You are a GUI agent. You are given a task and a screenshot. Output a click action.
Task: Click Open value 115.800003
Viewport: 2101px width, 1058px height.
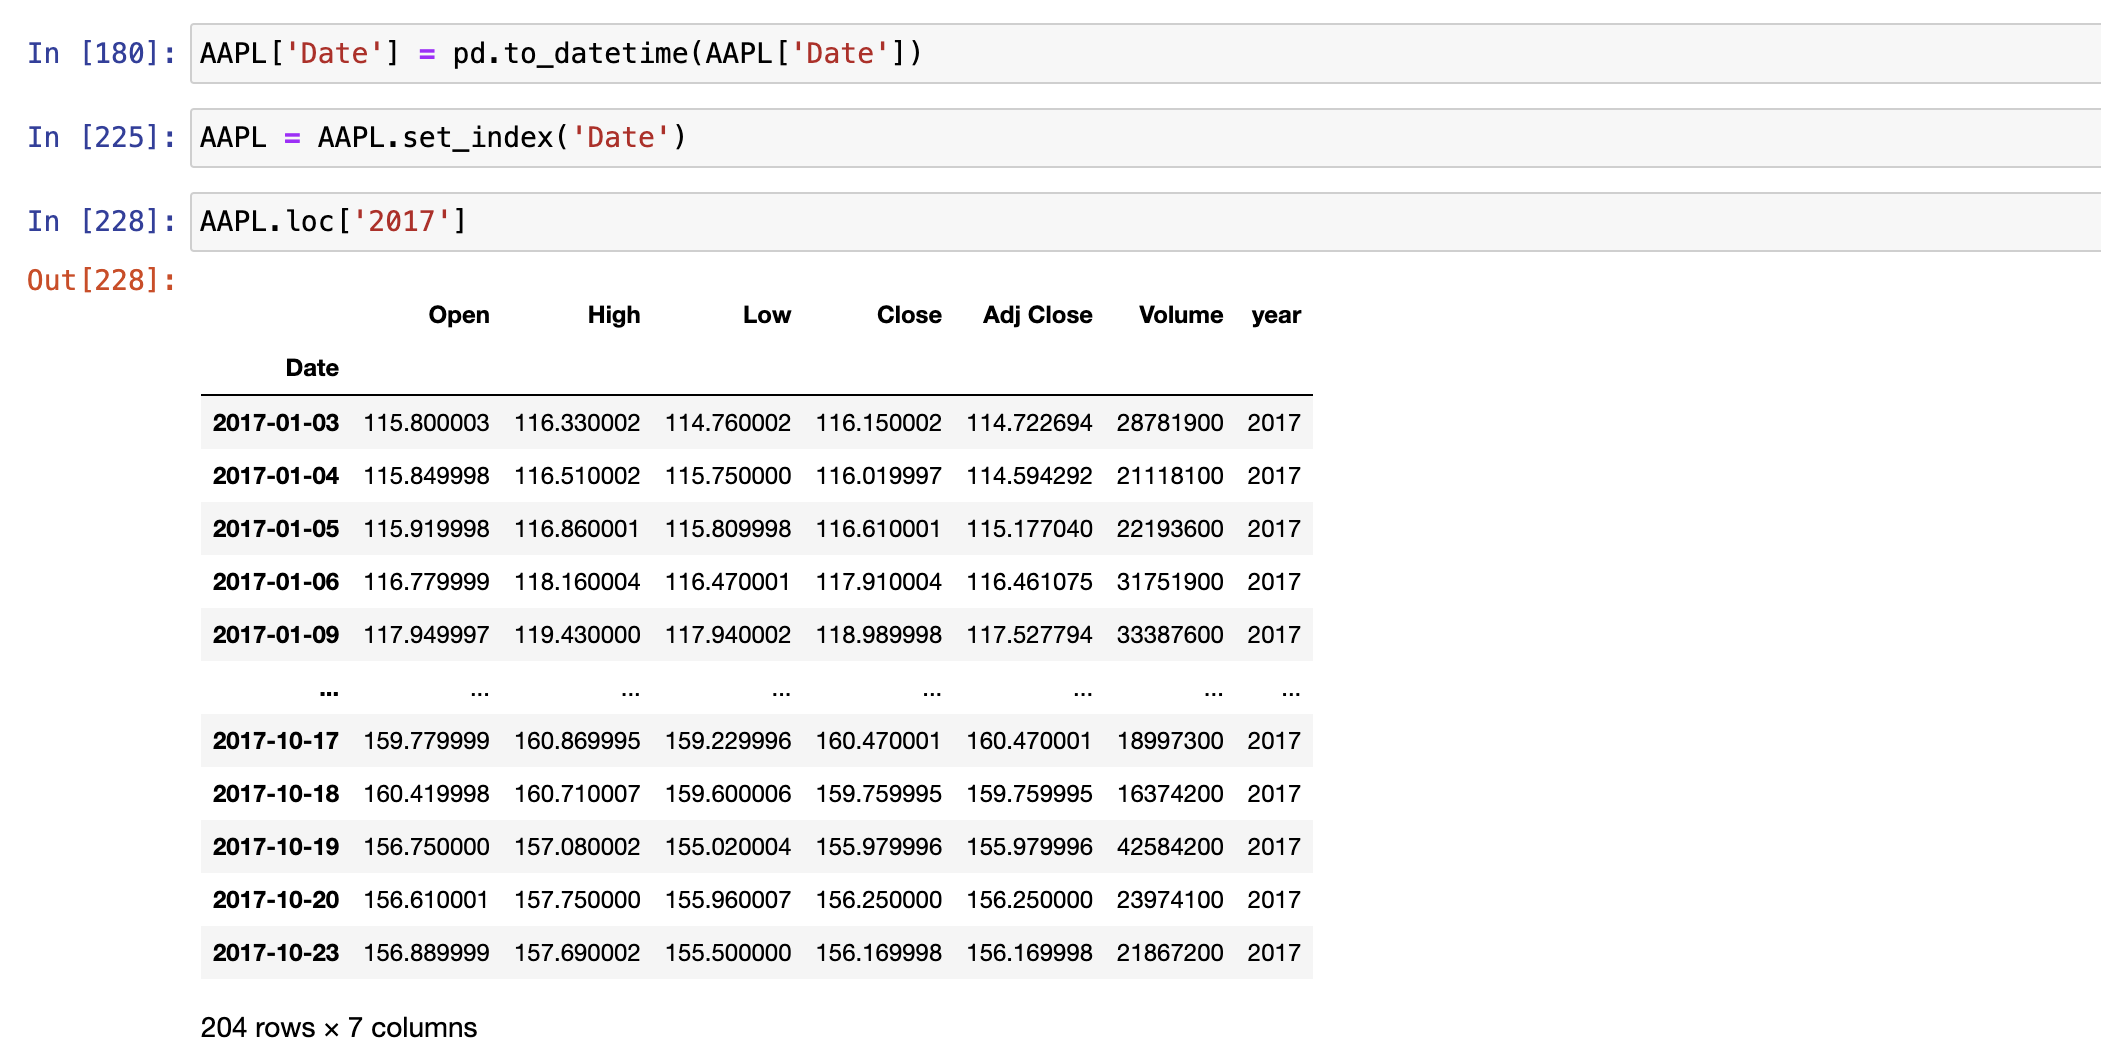pos(427,423)
